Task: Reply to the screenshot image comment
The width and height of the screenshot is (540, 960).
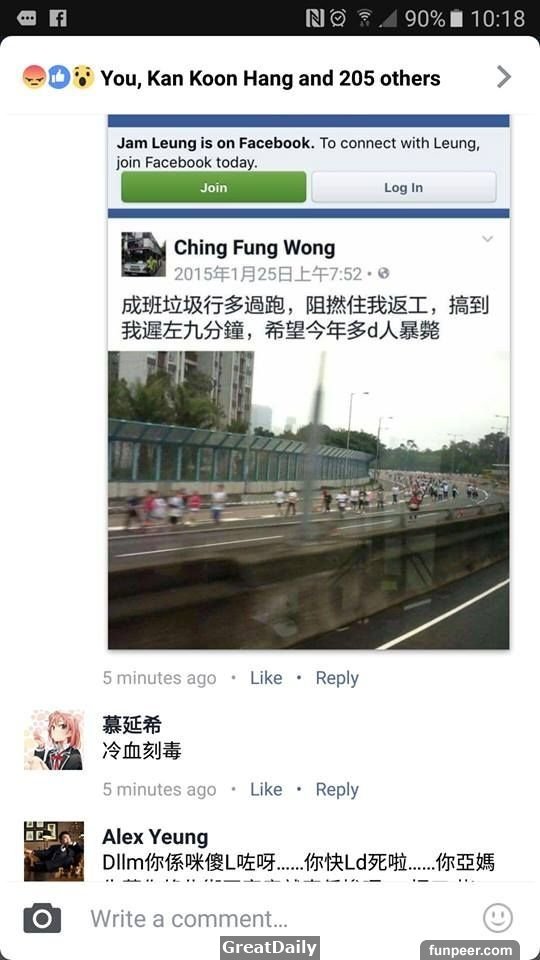Action: (337, 678)
